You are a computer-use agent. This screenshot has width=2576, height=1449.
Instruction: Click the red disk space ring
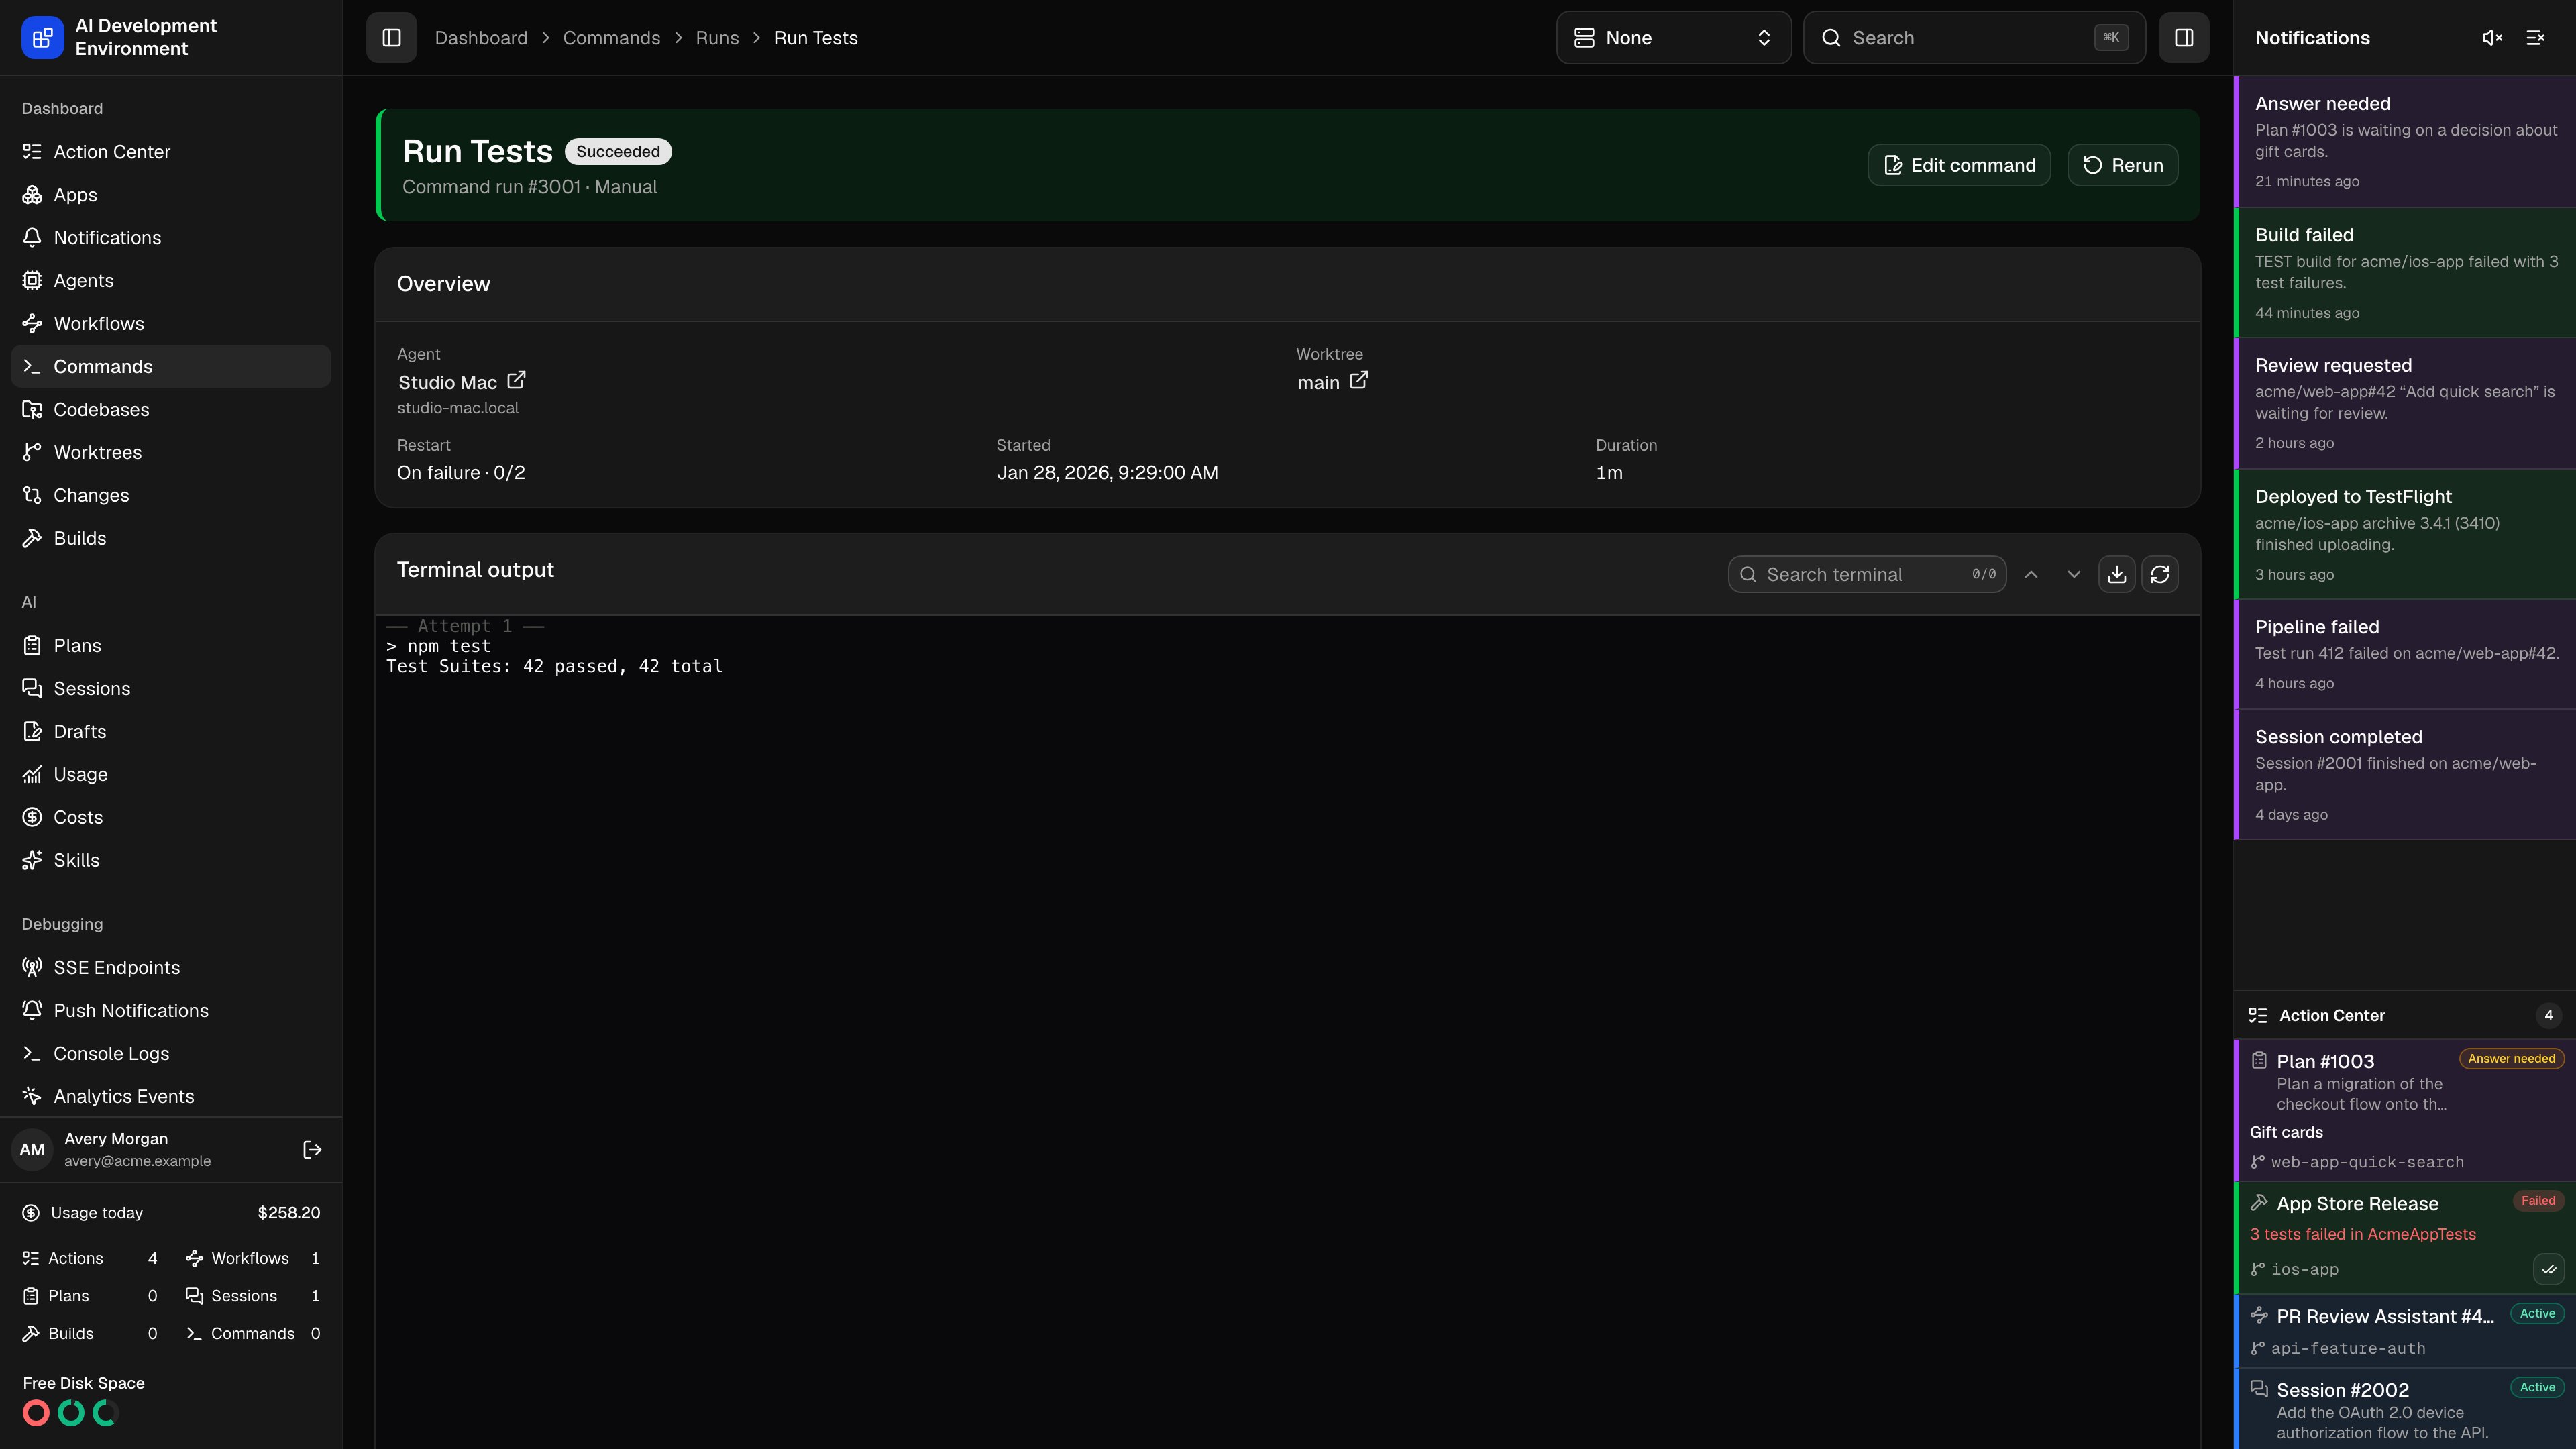pos(36,1413)
